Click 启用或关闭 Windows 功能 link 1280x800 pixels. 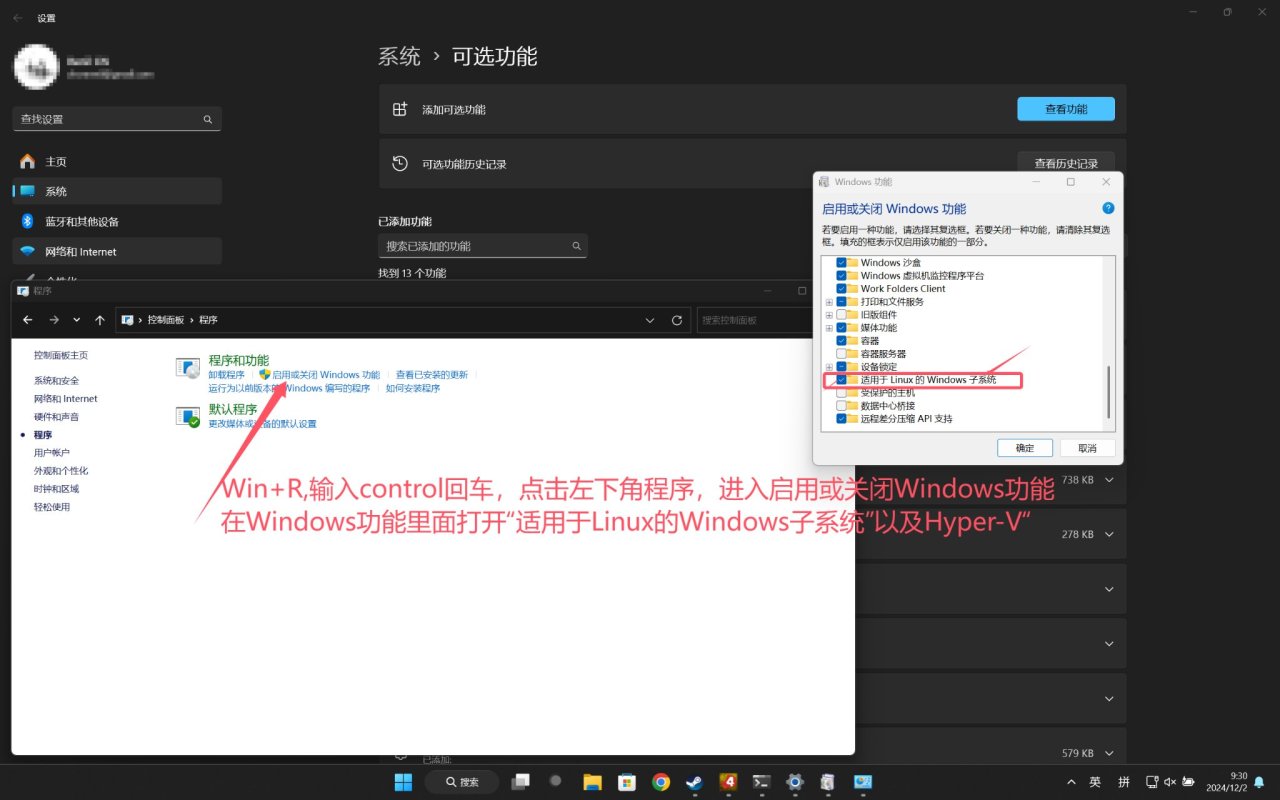326,375
